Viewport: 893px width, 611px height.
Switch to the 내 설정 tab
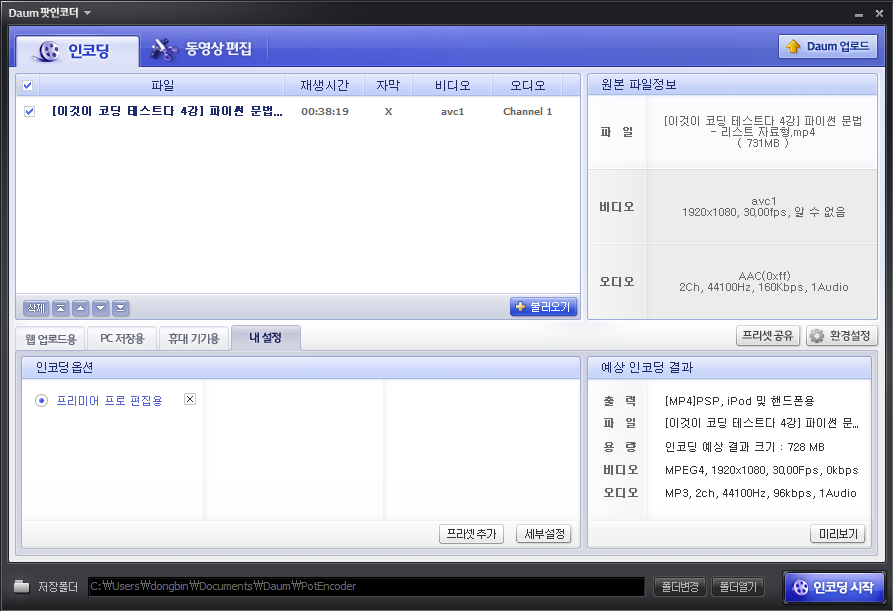pyautogui.click(x=265, y=338)
